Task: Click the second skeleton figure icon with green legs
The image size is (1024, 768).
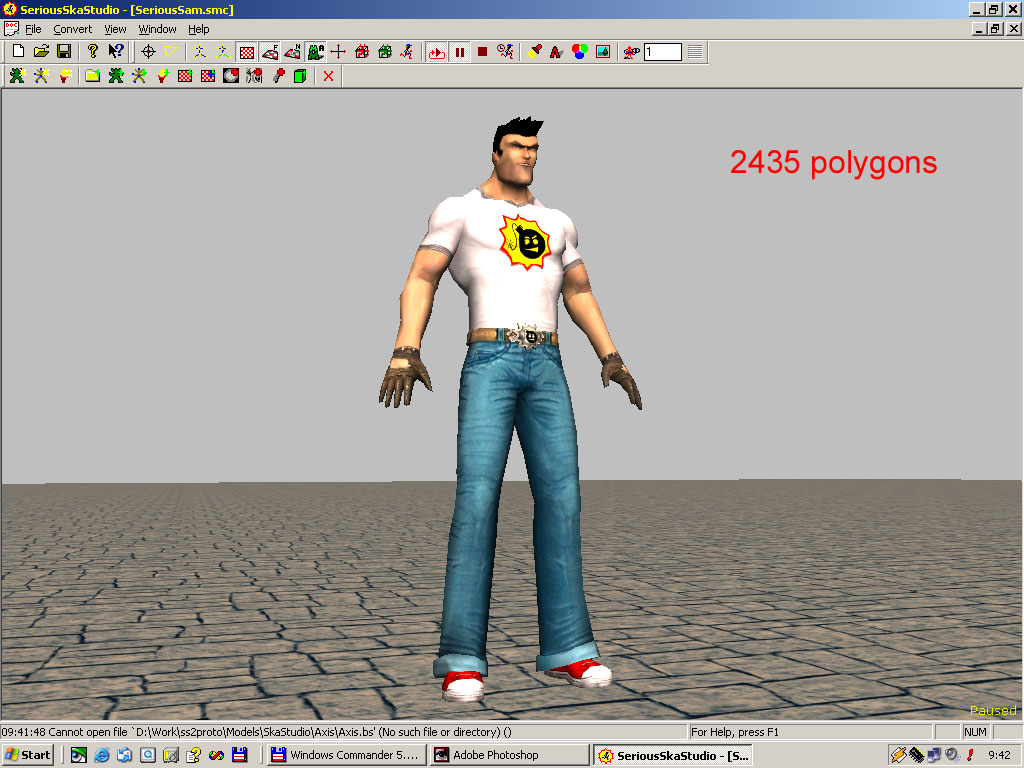Action: coord(223,52)
